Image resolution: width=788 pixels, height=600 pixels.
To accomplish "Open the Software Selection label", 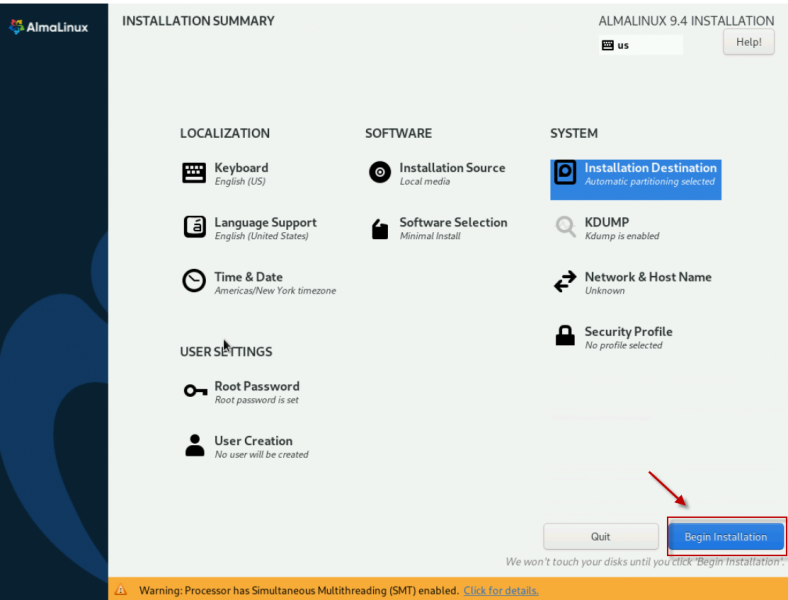I will (453, 222).
